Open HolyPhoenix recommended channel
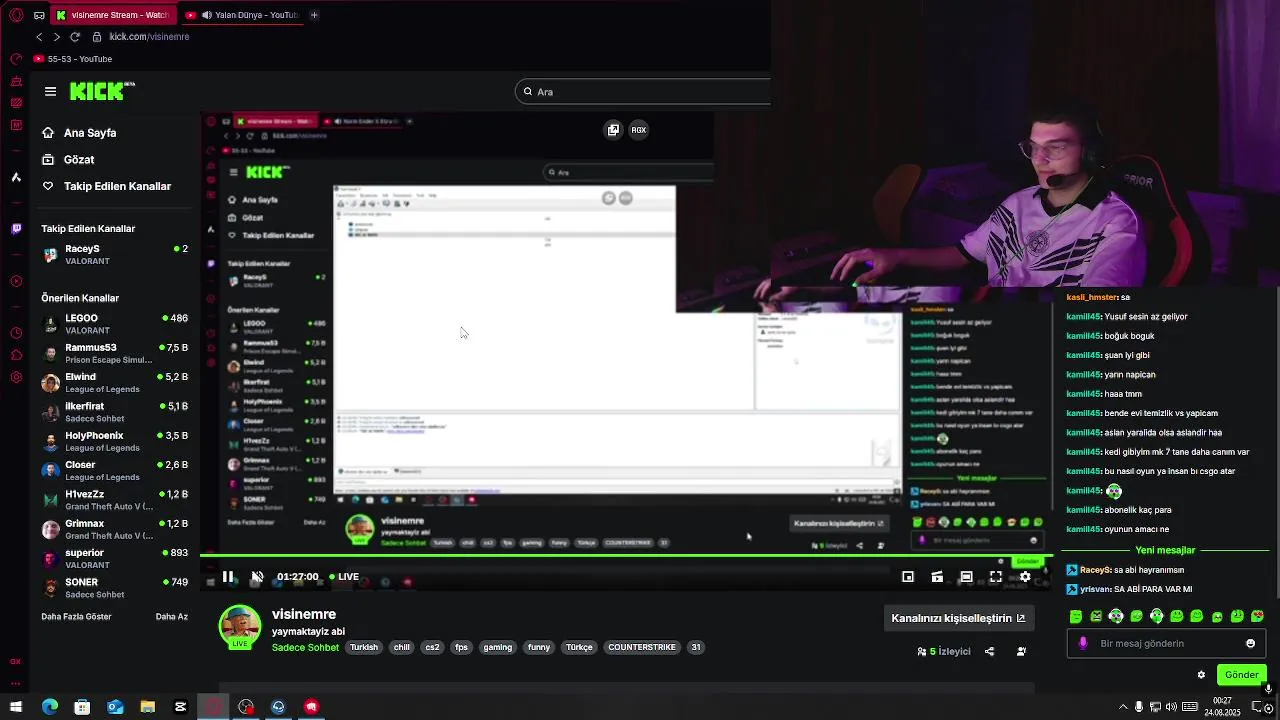This screenshot has height=720, width=1280. (114, 441)
